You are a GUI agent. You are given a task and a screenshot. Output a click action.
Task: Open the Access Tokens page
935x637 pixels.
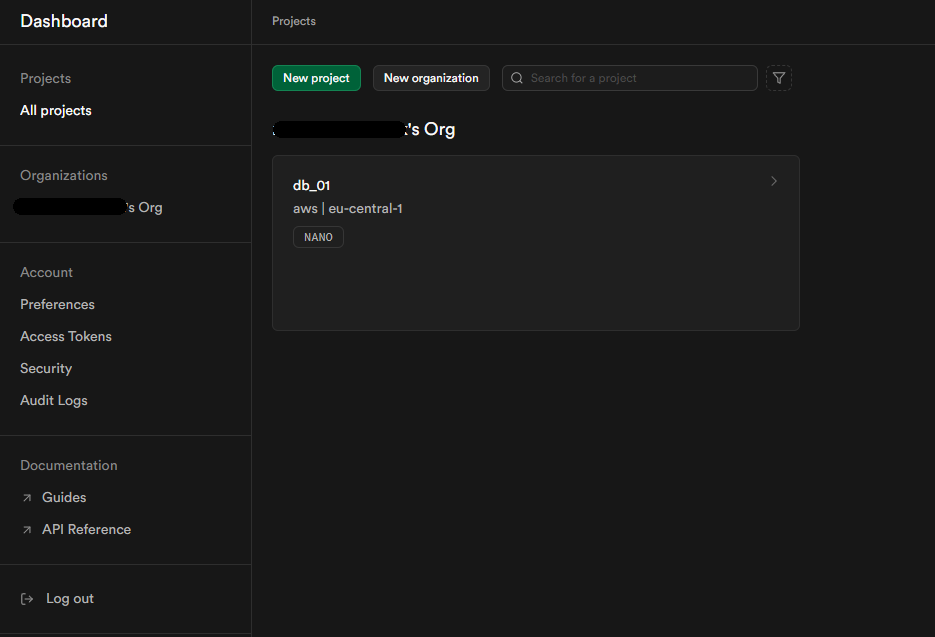[65, 336]
